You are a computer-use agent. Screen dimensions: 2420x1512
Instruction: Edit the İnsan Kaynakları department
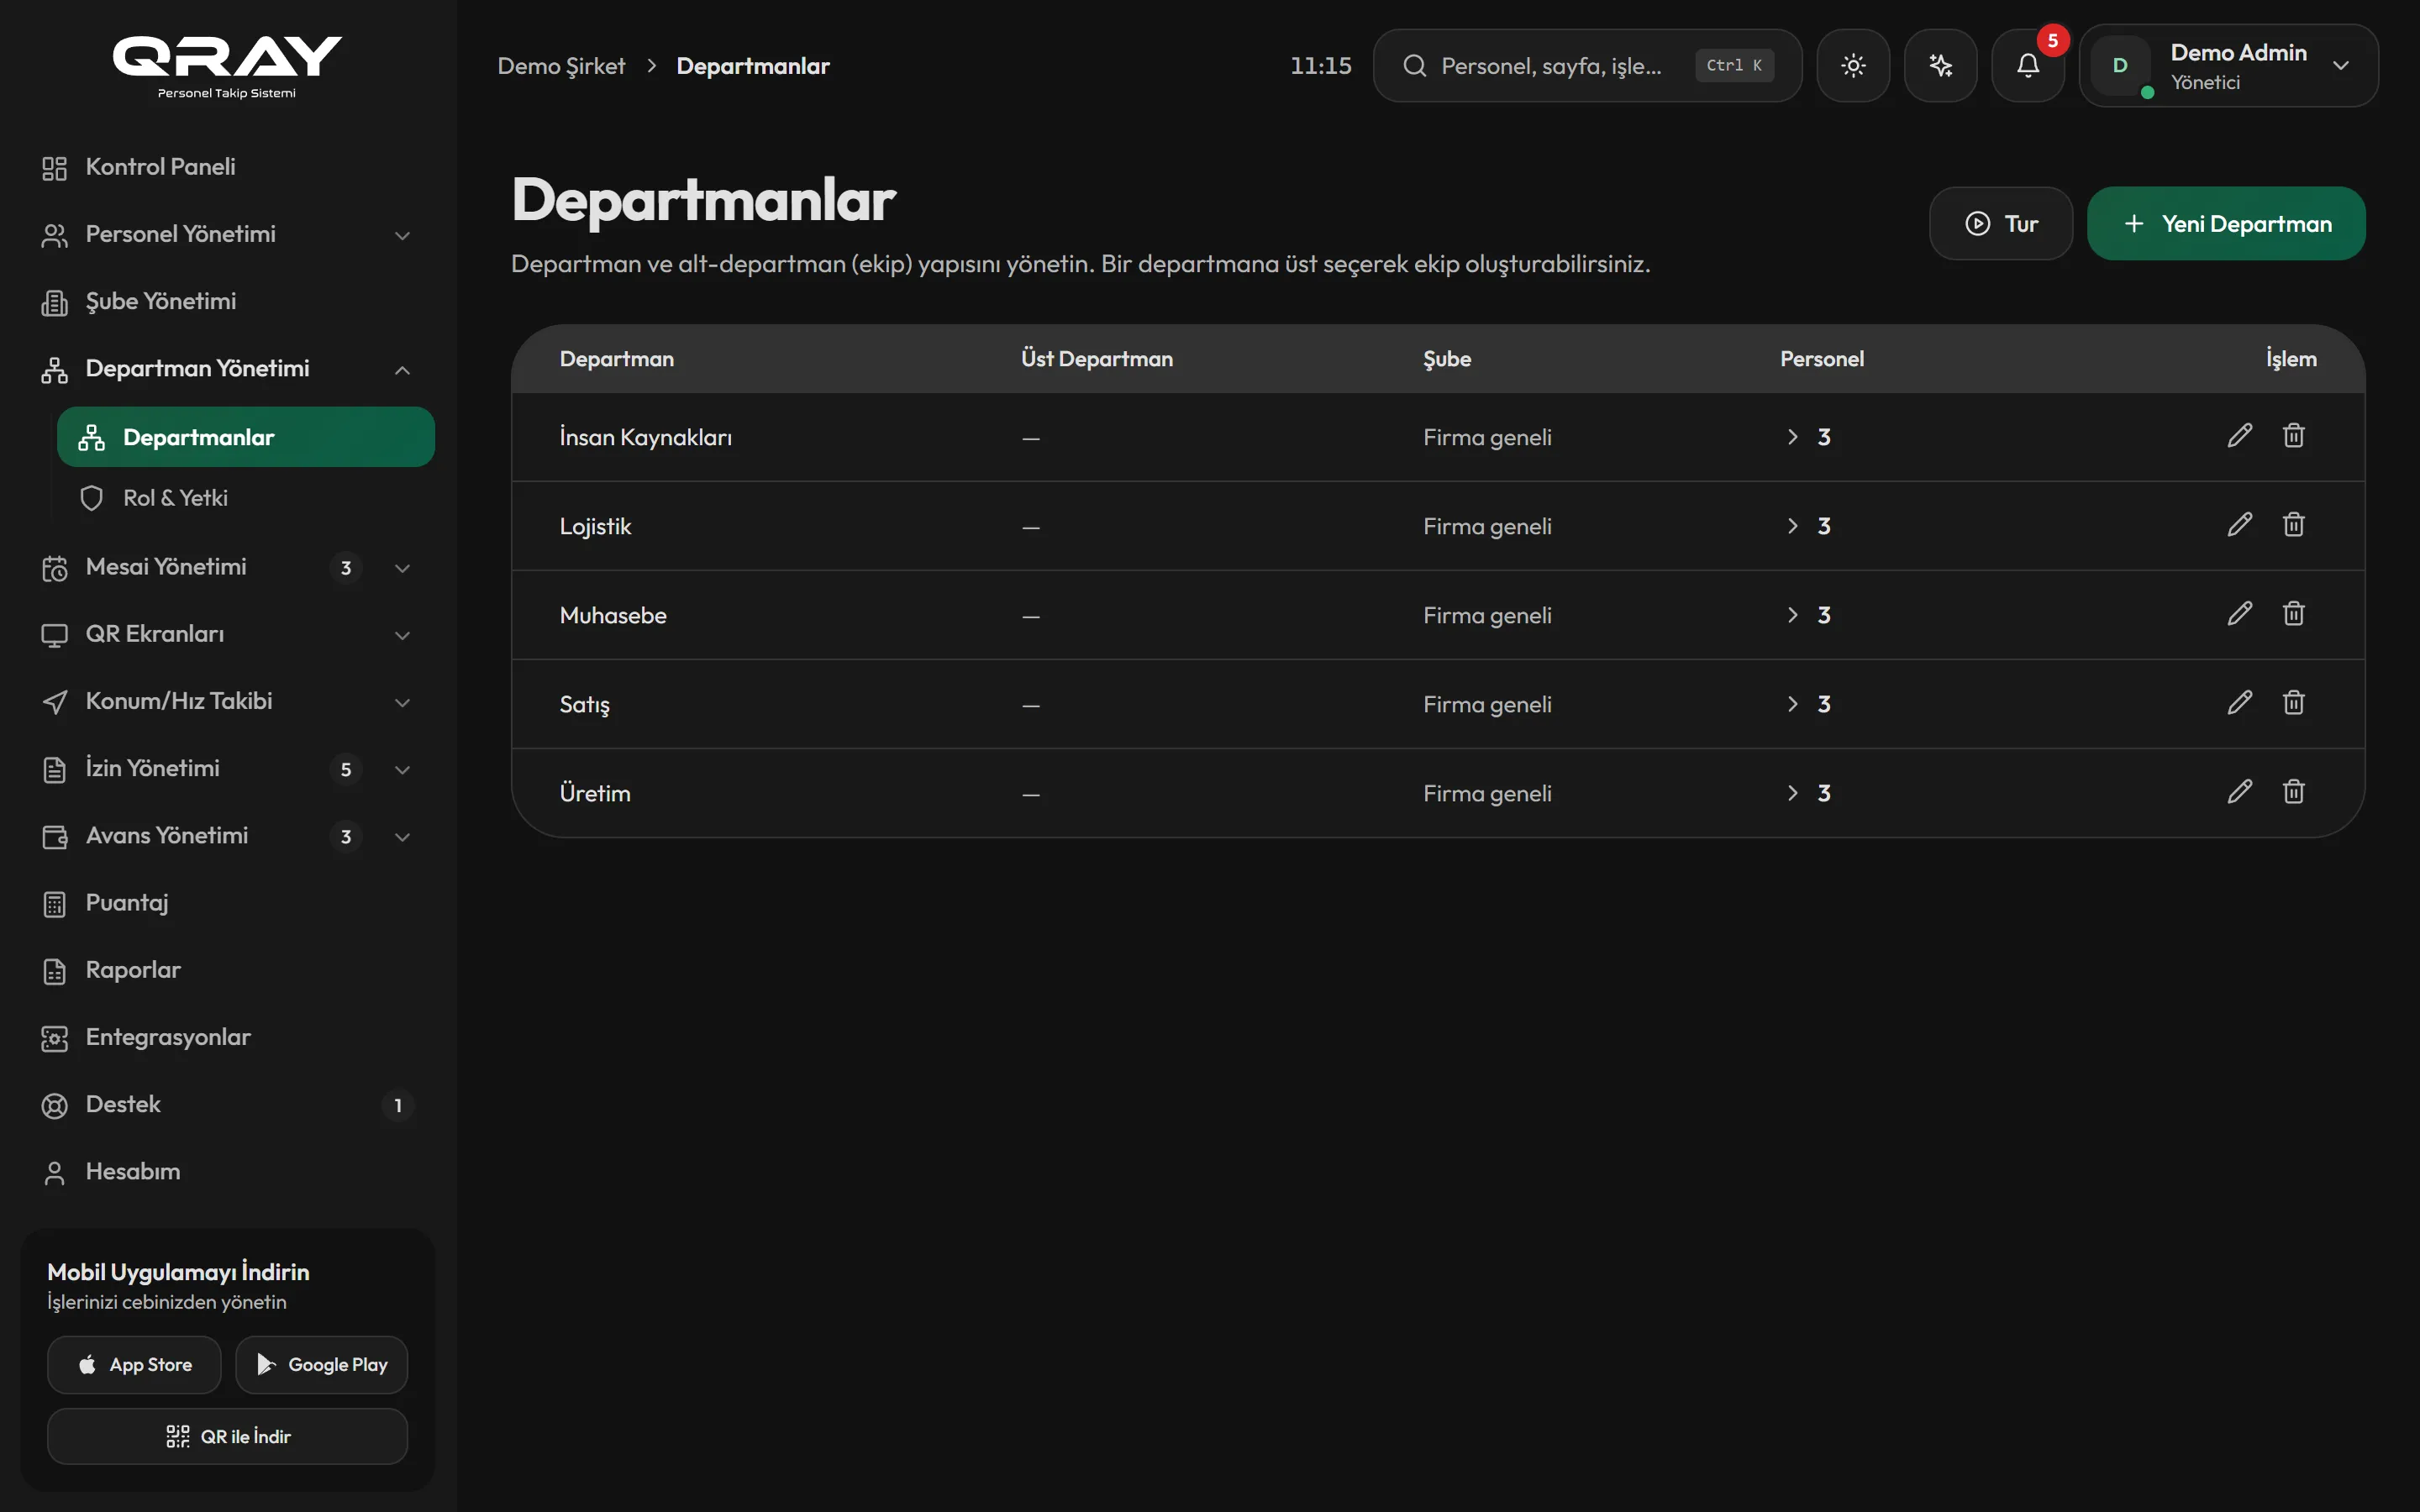[2240, 436]
